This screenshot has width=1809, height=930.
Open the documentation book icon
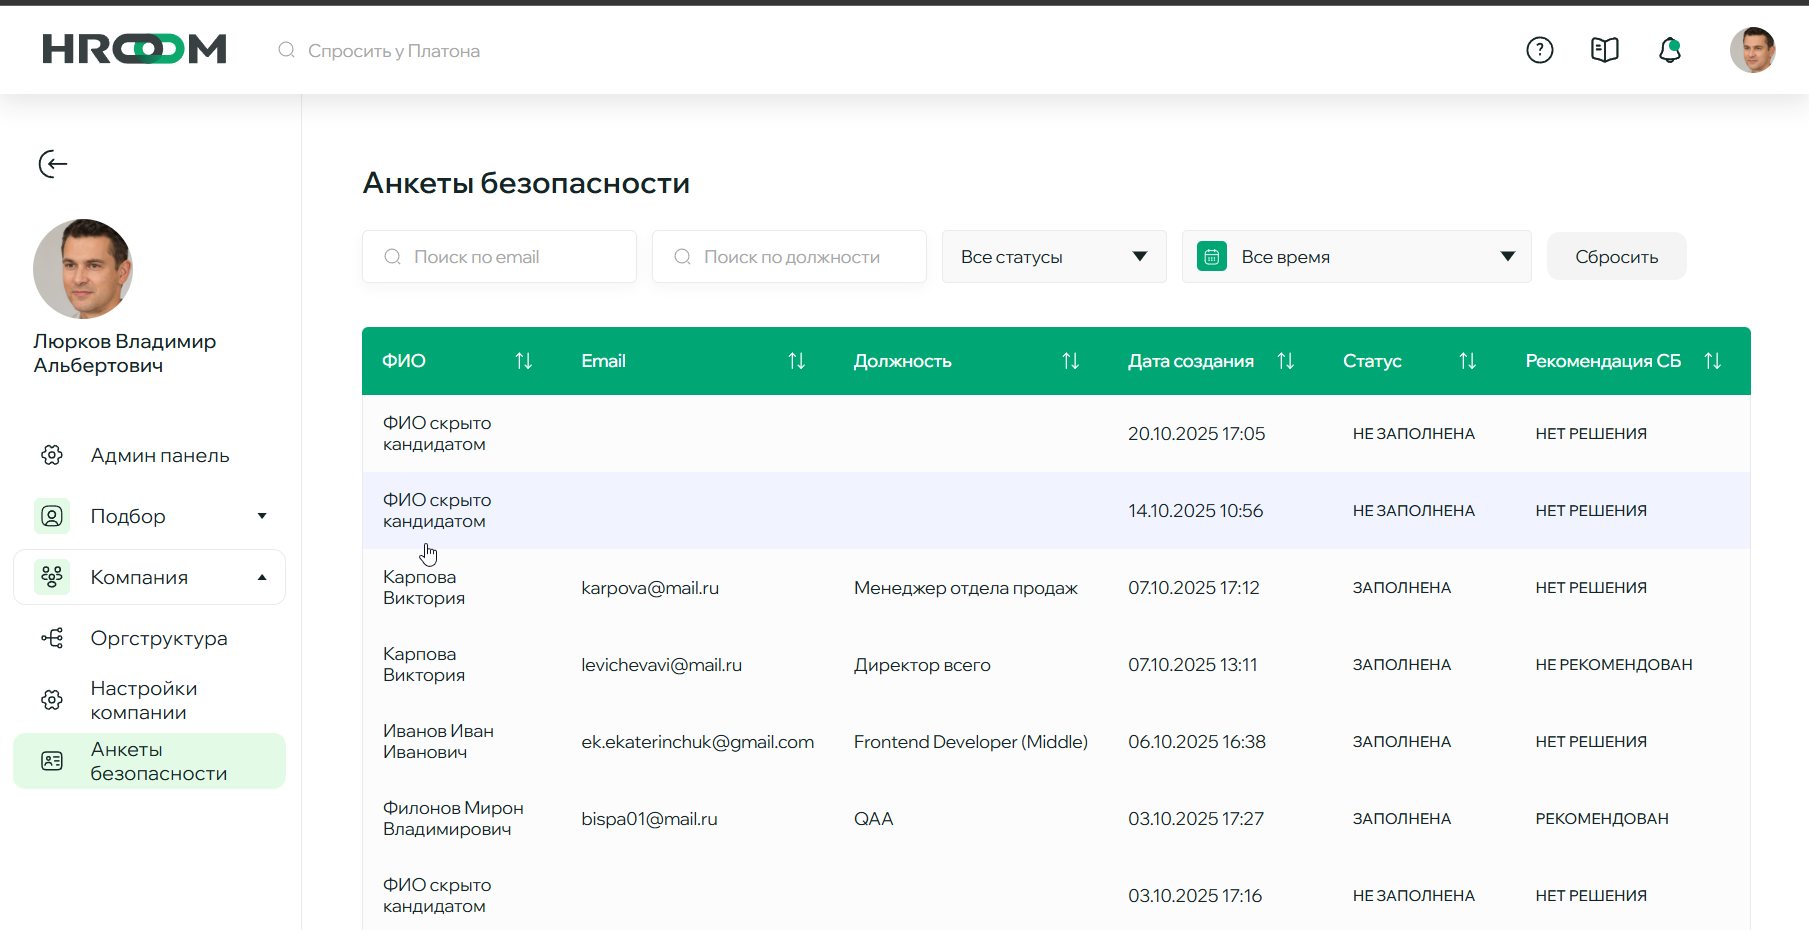tap(1604, 50)
